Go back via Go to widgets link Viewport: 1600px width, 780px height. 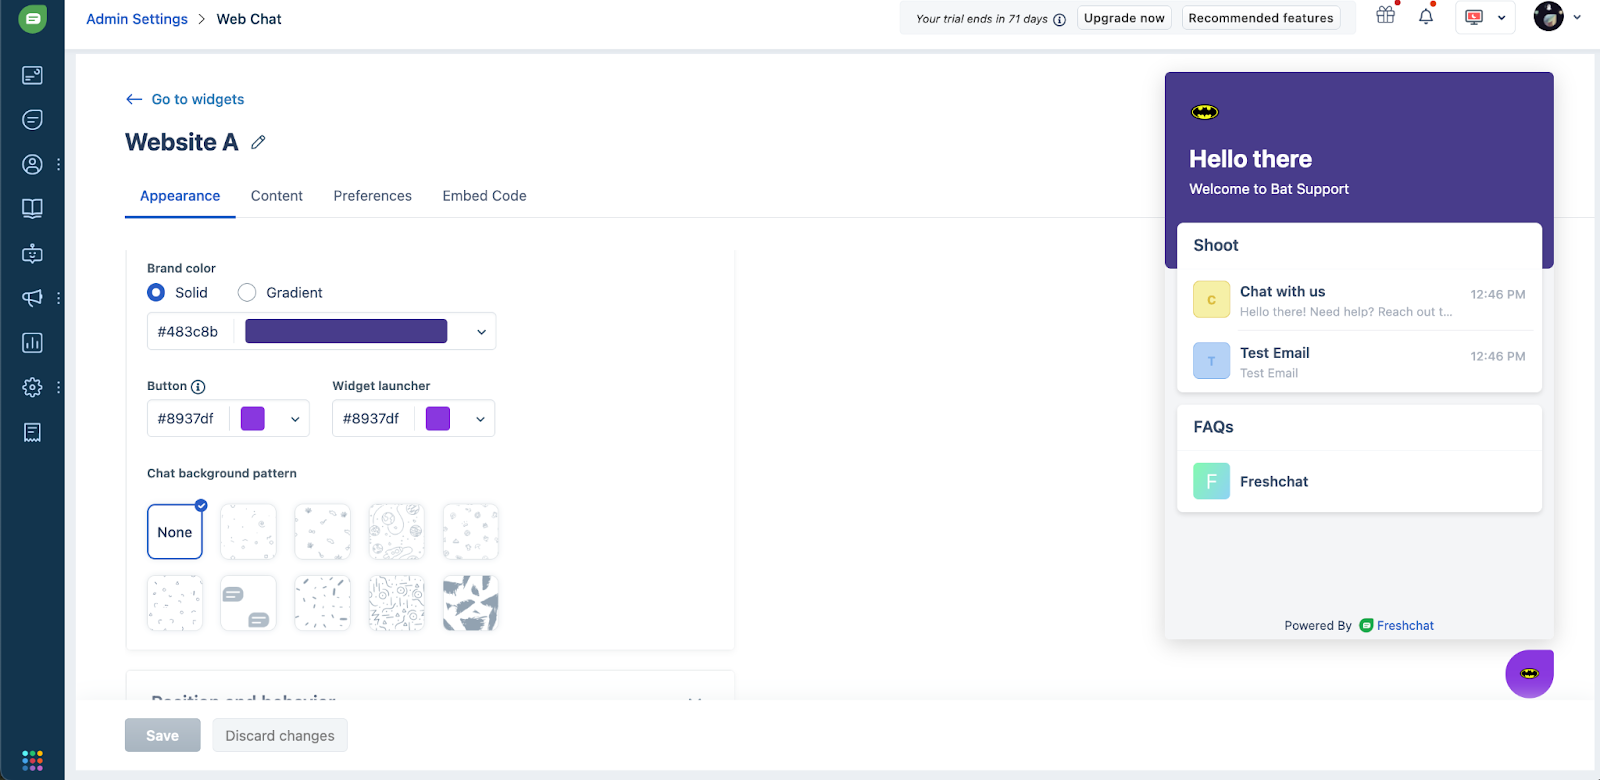coord(185,99)
